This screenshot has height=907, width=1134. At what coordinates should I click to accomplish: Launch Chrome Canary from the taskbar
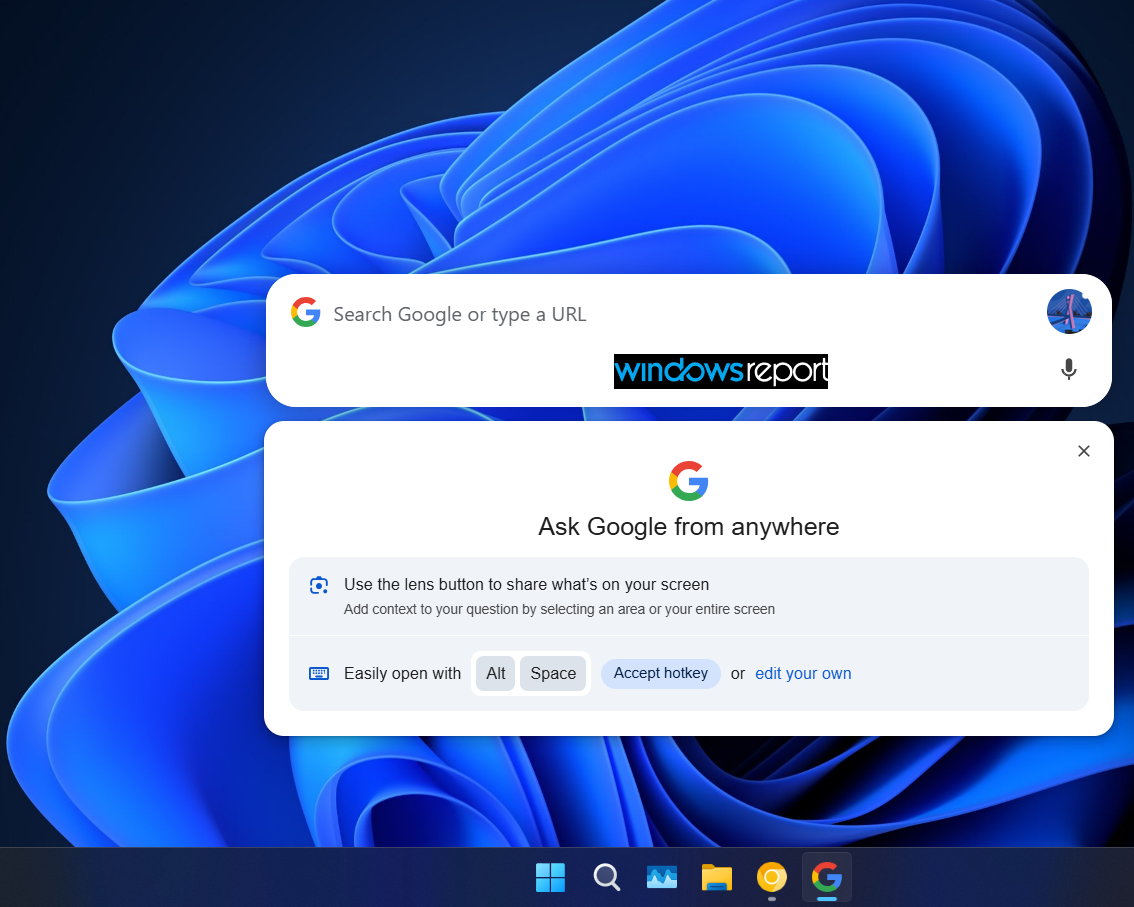pyautogui.click(x=772, y=877)
